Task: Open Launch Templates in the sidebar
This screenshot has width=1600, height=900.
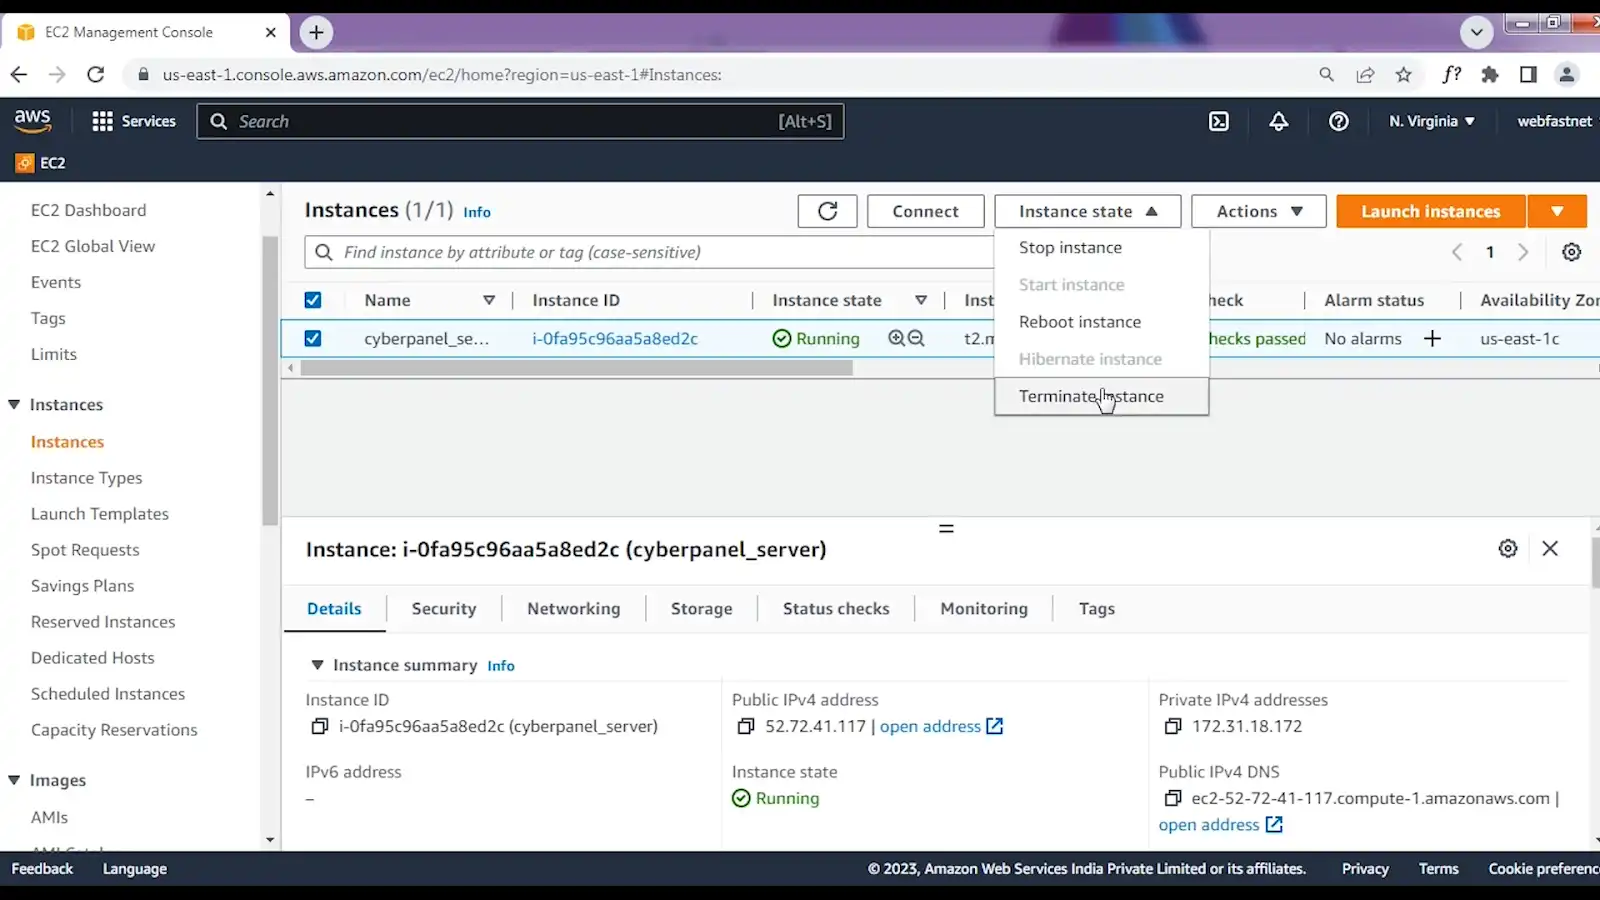Action: tap(100, 514)
